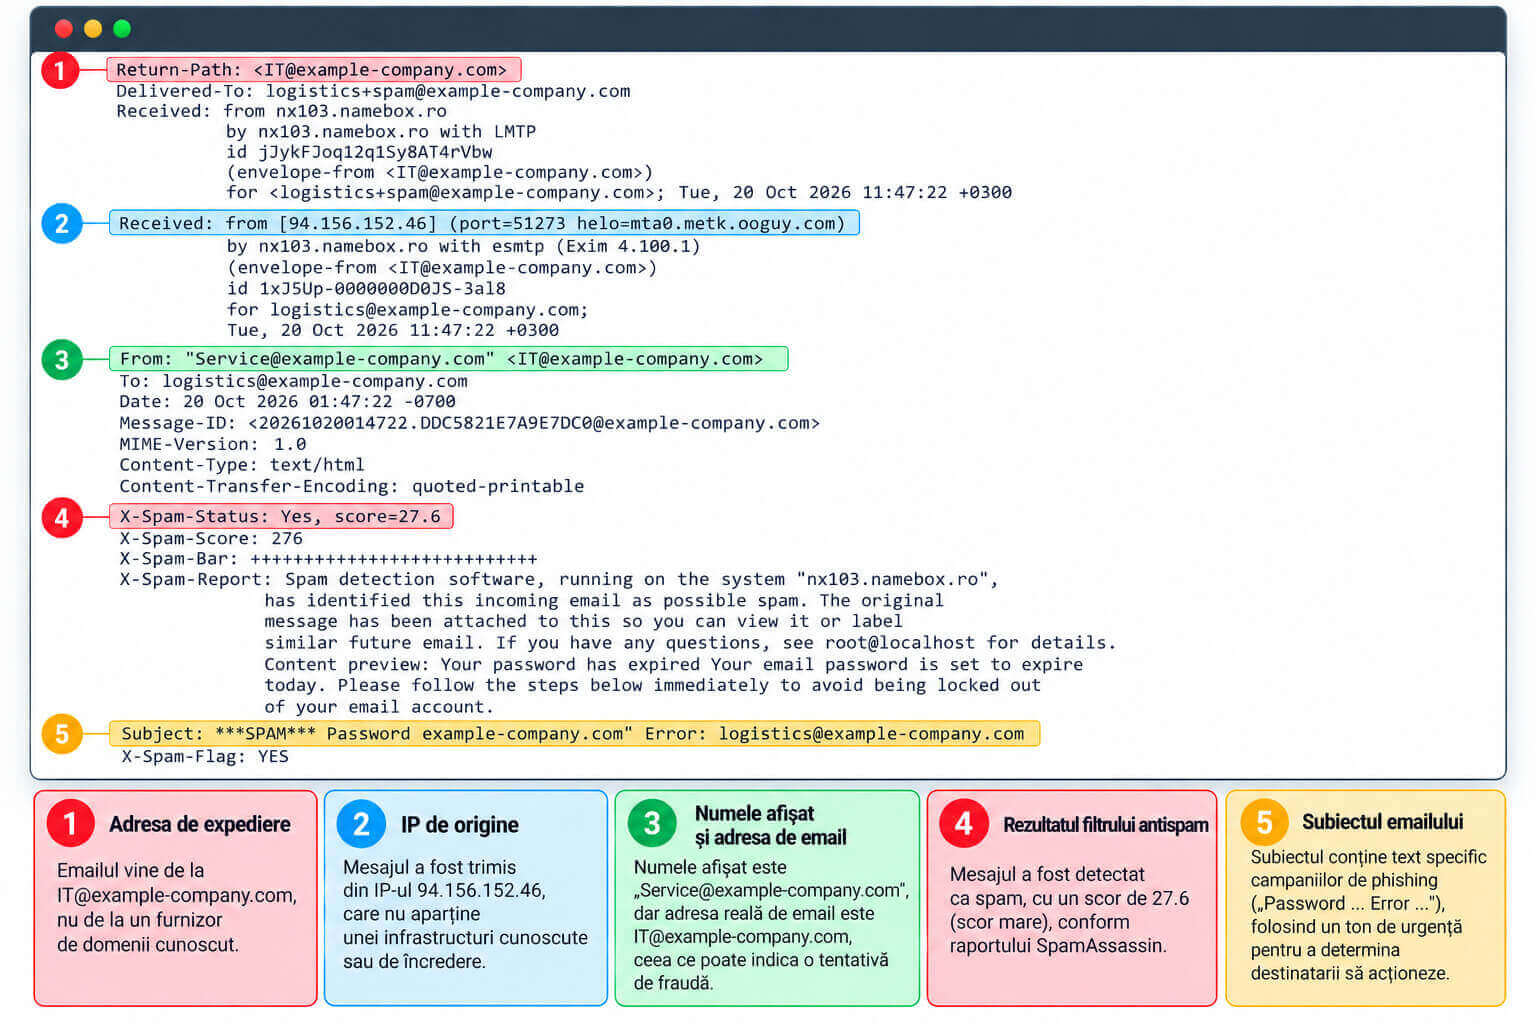The image size is (1536, 1024).
Task: Click the "Delivered-To: logistics+spam@example-company.com" line
Action: (x=373, y=91)
